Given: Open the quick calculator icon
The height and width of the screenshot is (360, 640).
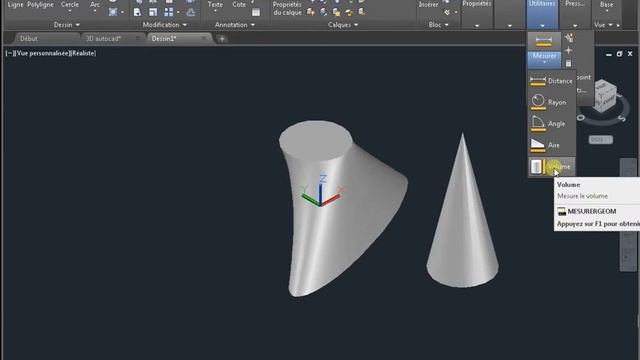Looking at the screenshot, I should 569,63.
